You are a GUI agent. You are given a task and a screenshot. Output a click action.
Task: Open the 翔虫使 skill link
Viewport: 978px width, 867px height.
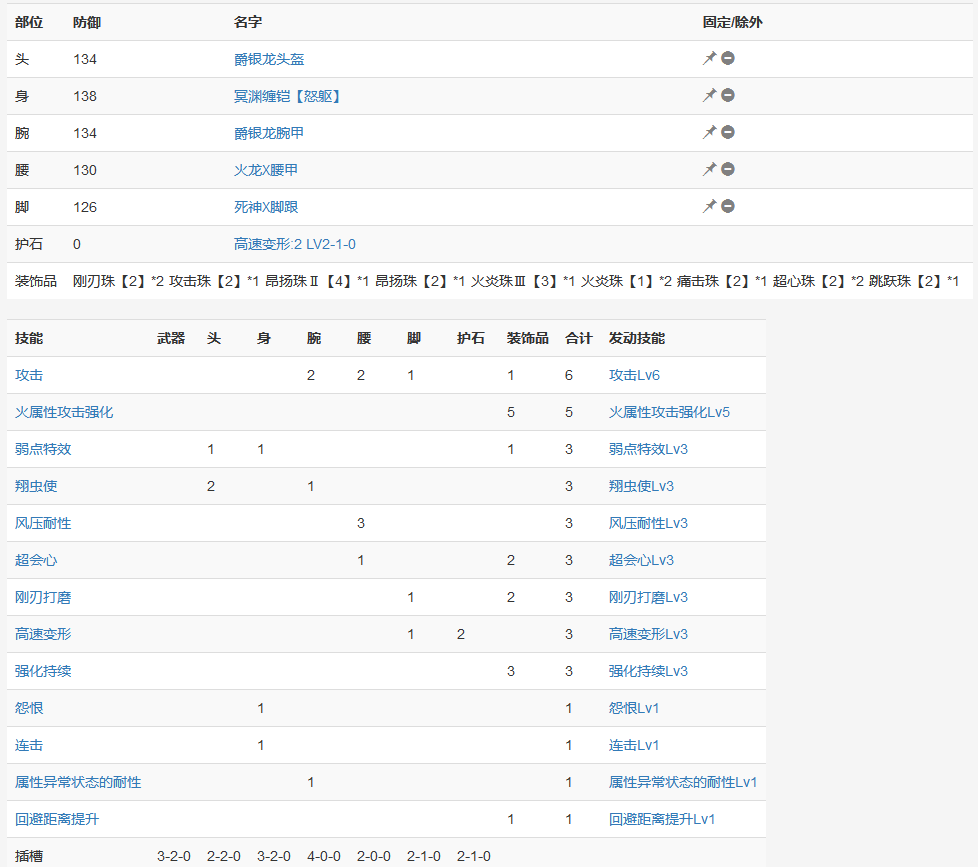pyautogui.click(x=36, y=486)
